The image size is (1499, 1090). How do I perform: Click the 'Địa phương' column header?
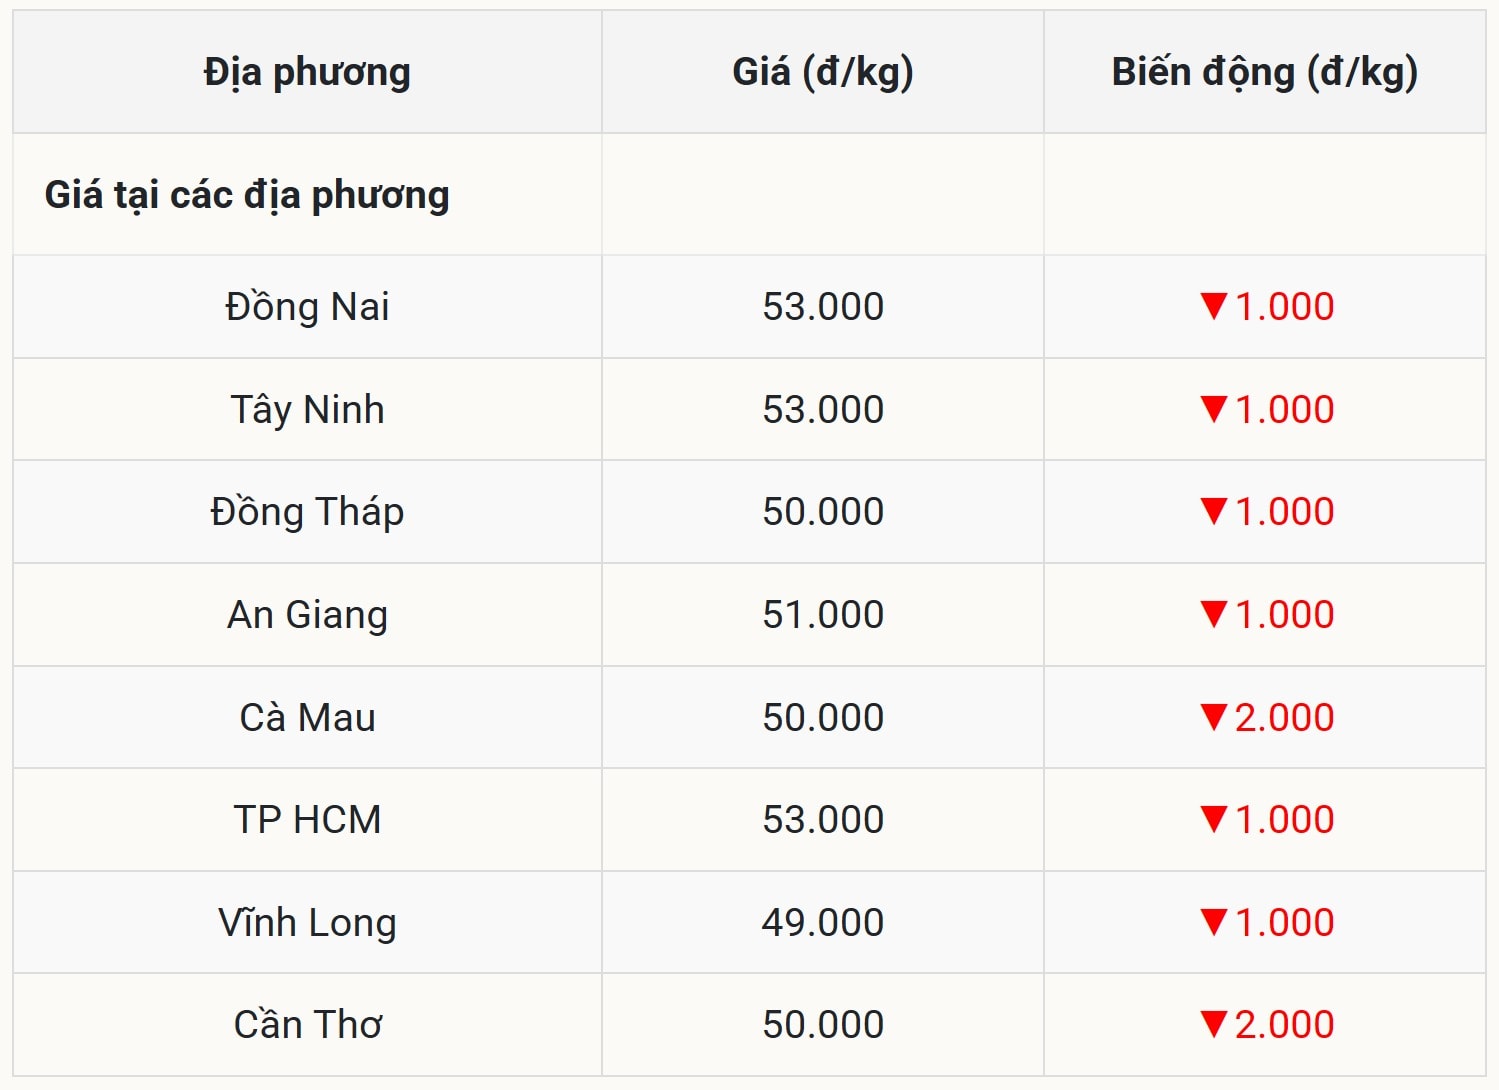(307, 72)
